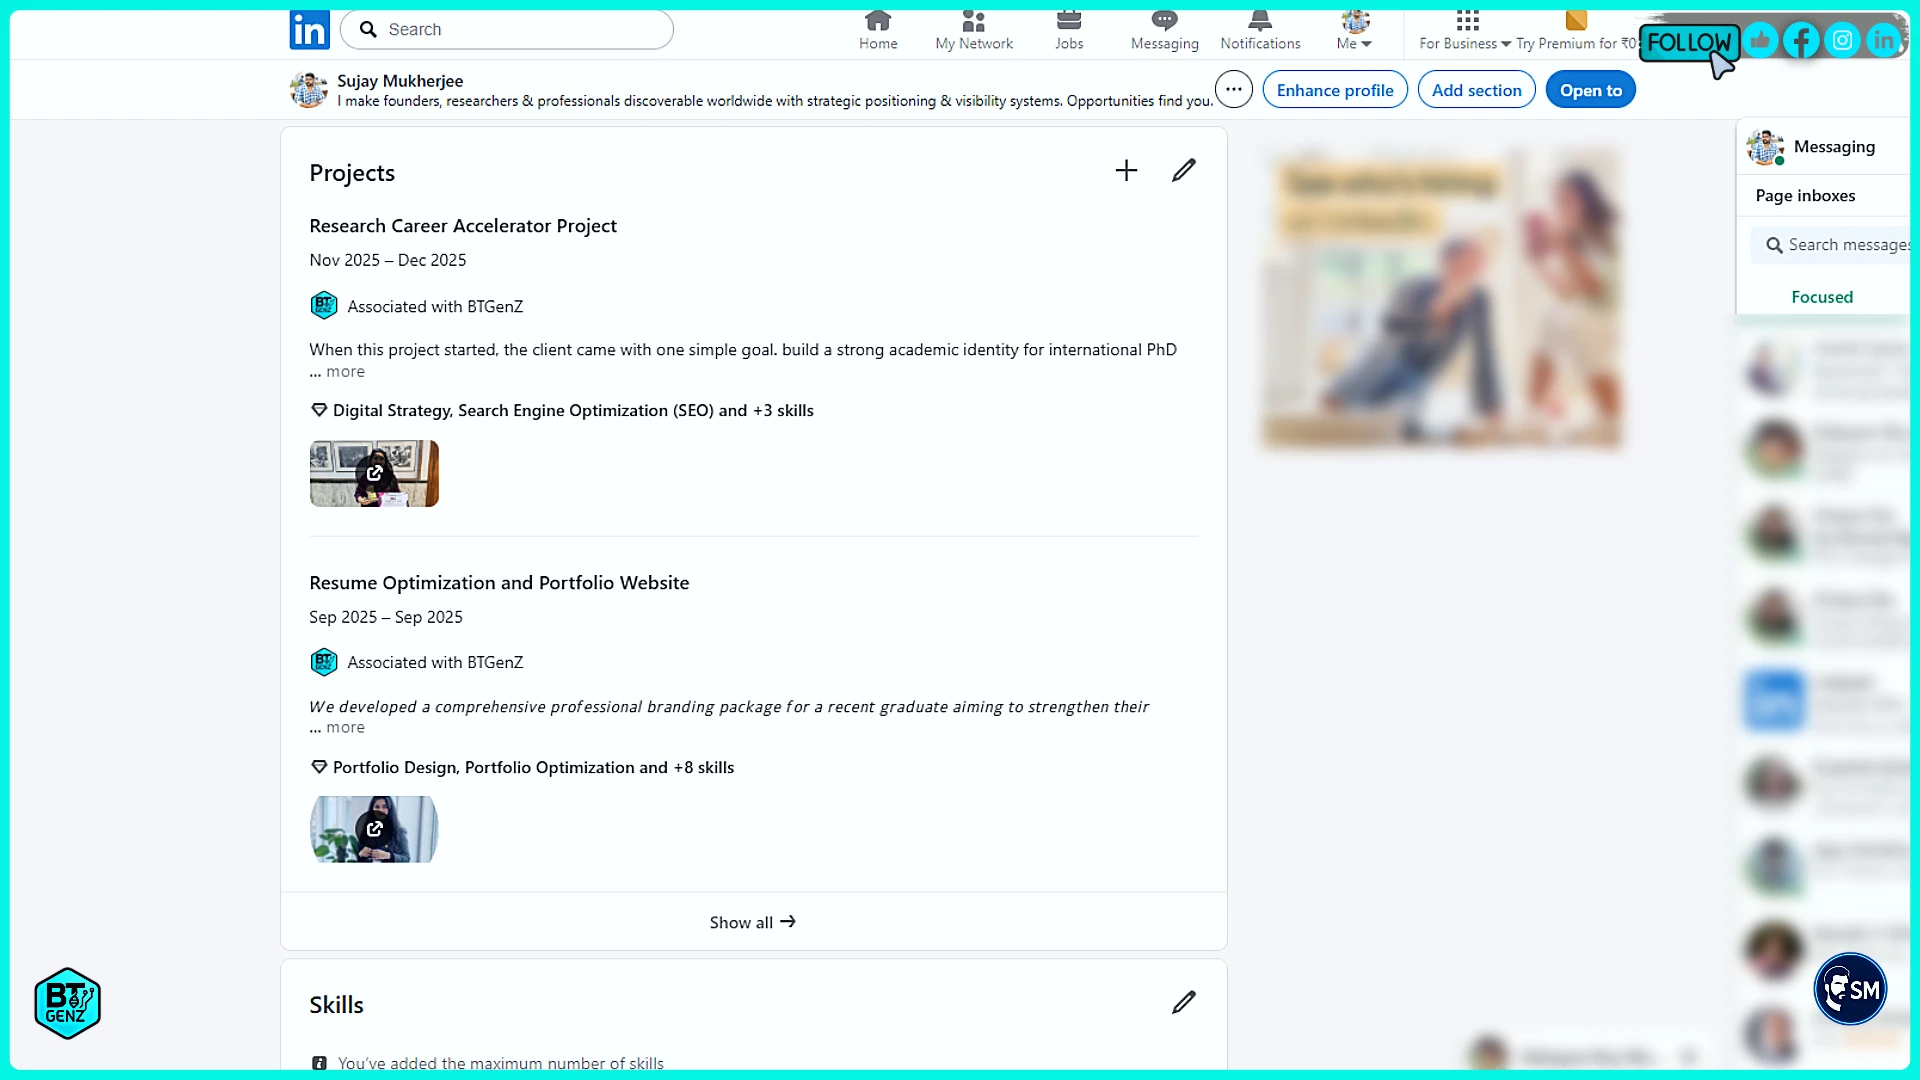Edit Skills section with pencil icon

pos(1183,1003)
